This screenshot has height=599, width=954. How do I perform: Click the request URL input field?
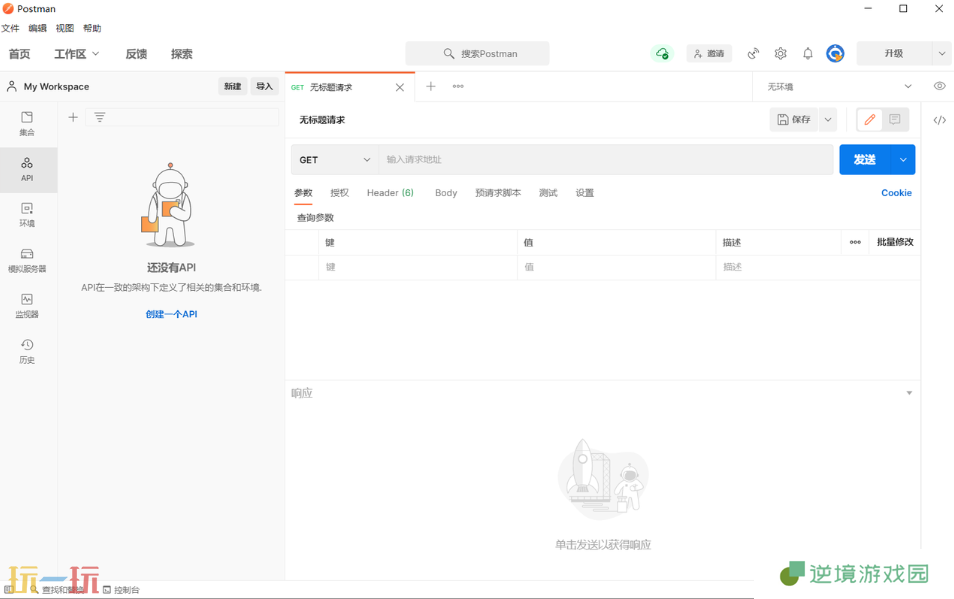tap(605, 159)
